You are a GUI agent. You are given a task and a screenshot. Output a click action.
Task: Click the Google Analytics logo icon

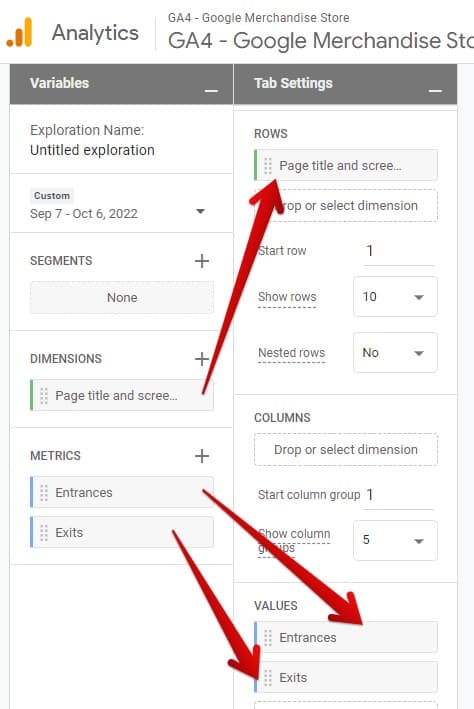pyautogui.click(x=19, y=32)
